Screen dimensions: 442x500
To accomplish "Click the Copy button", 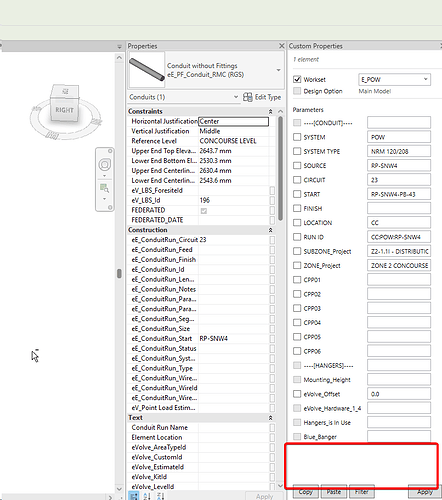I will 306,492.
